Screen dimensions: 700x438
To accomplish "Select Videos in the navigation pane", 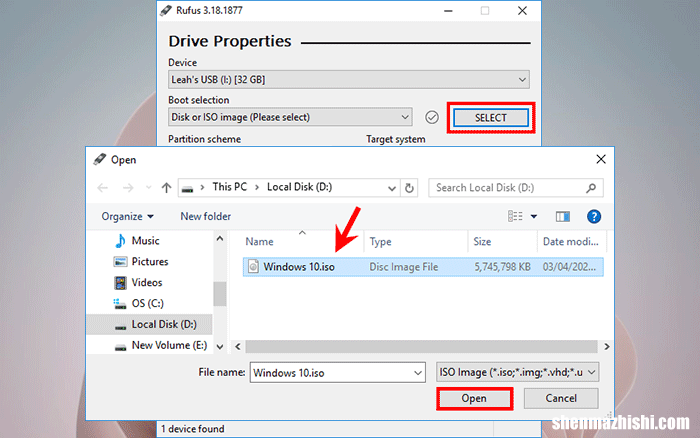I will [146, 283].
